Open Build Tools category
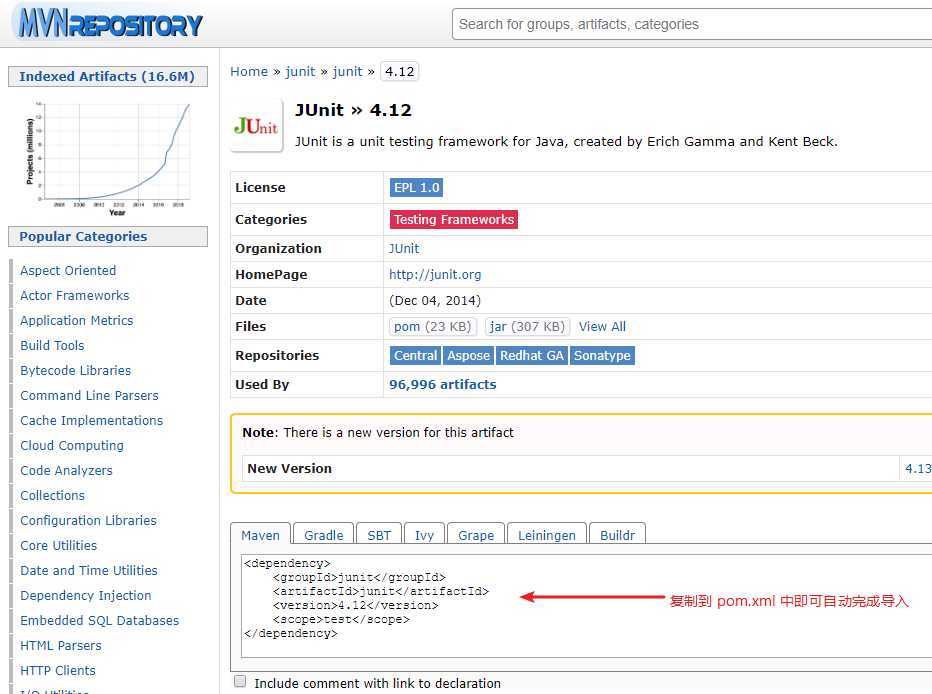 (x=52, y=345)
